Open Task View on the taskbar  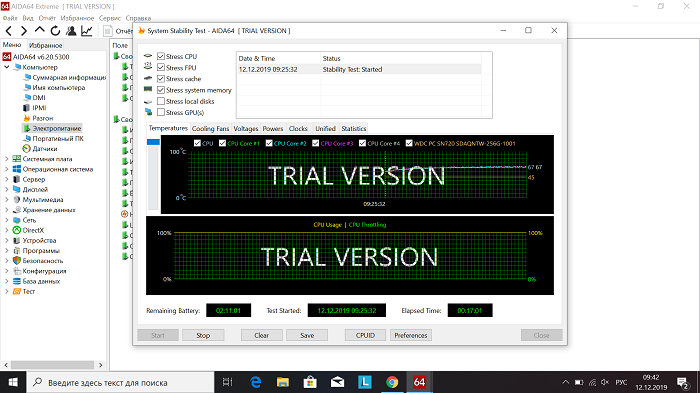pos(228,382)
